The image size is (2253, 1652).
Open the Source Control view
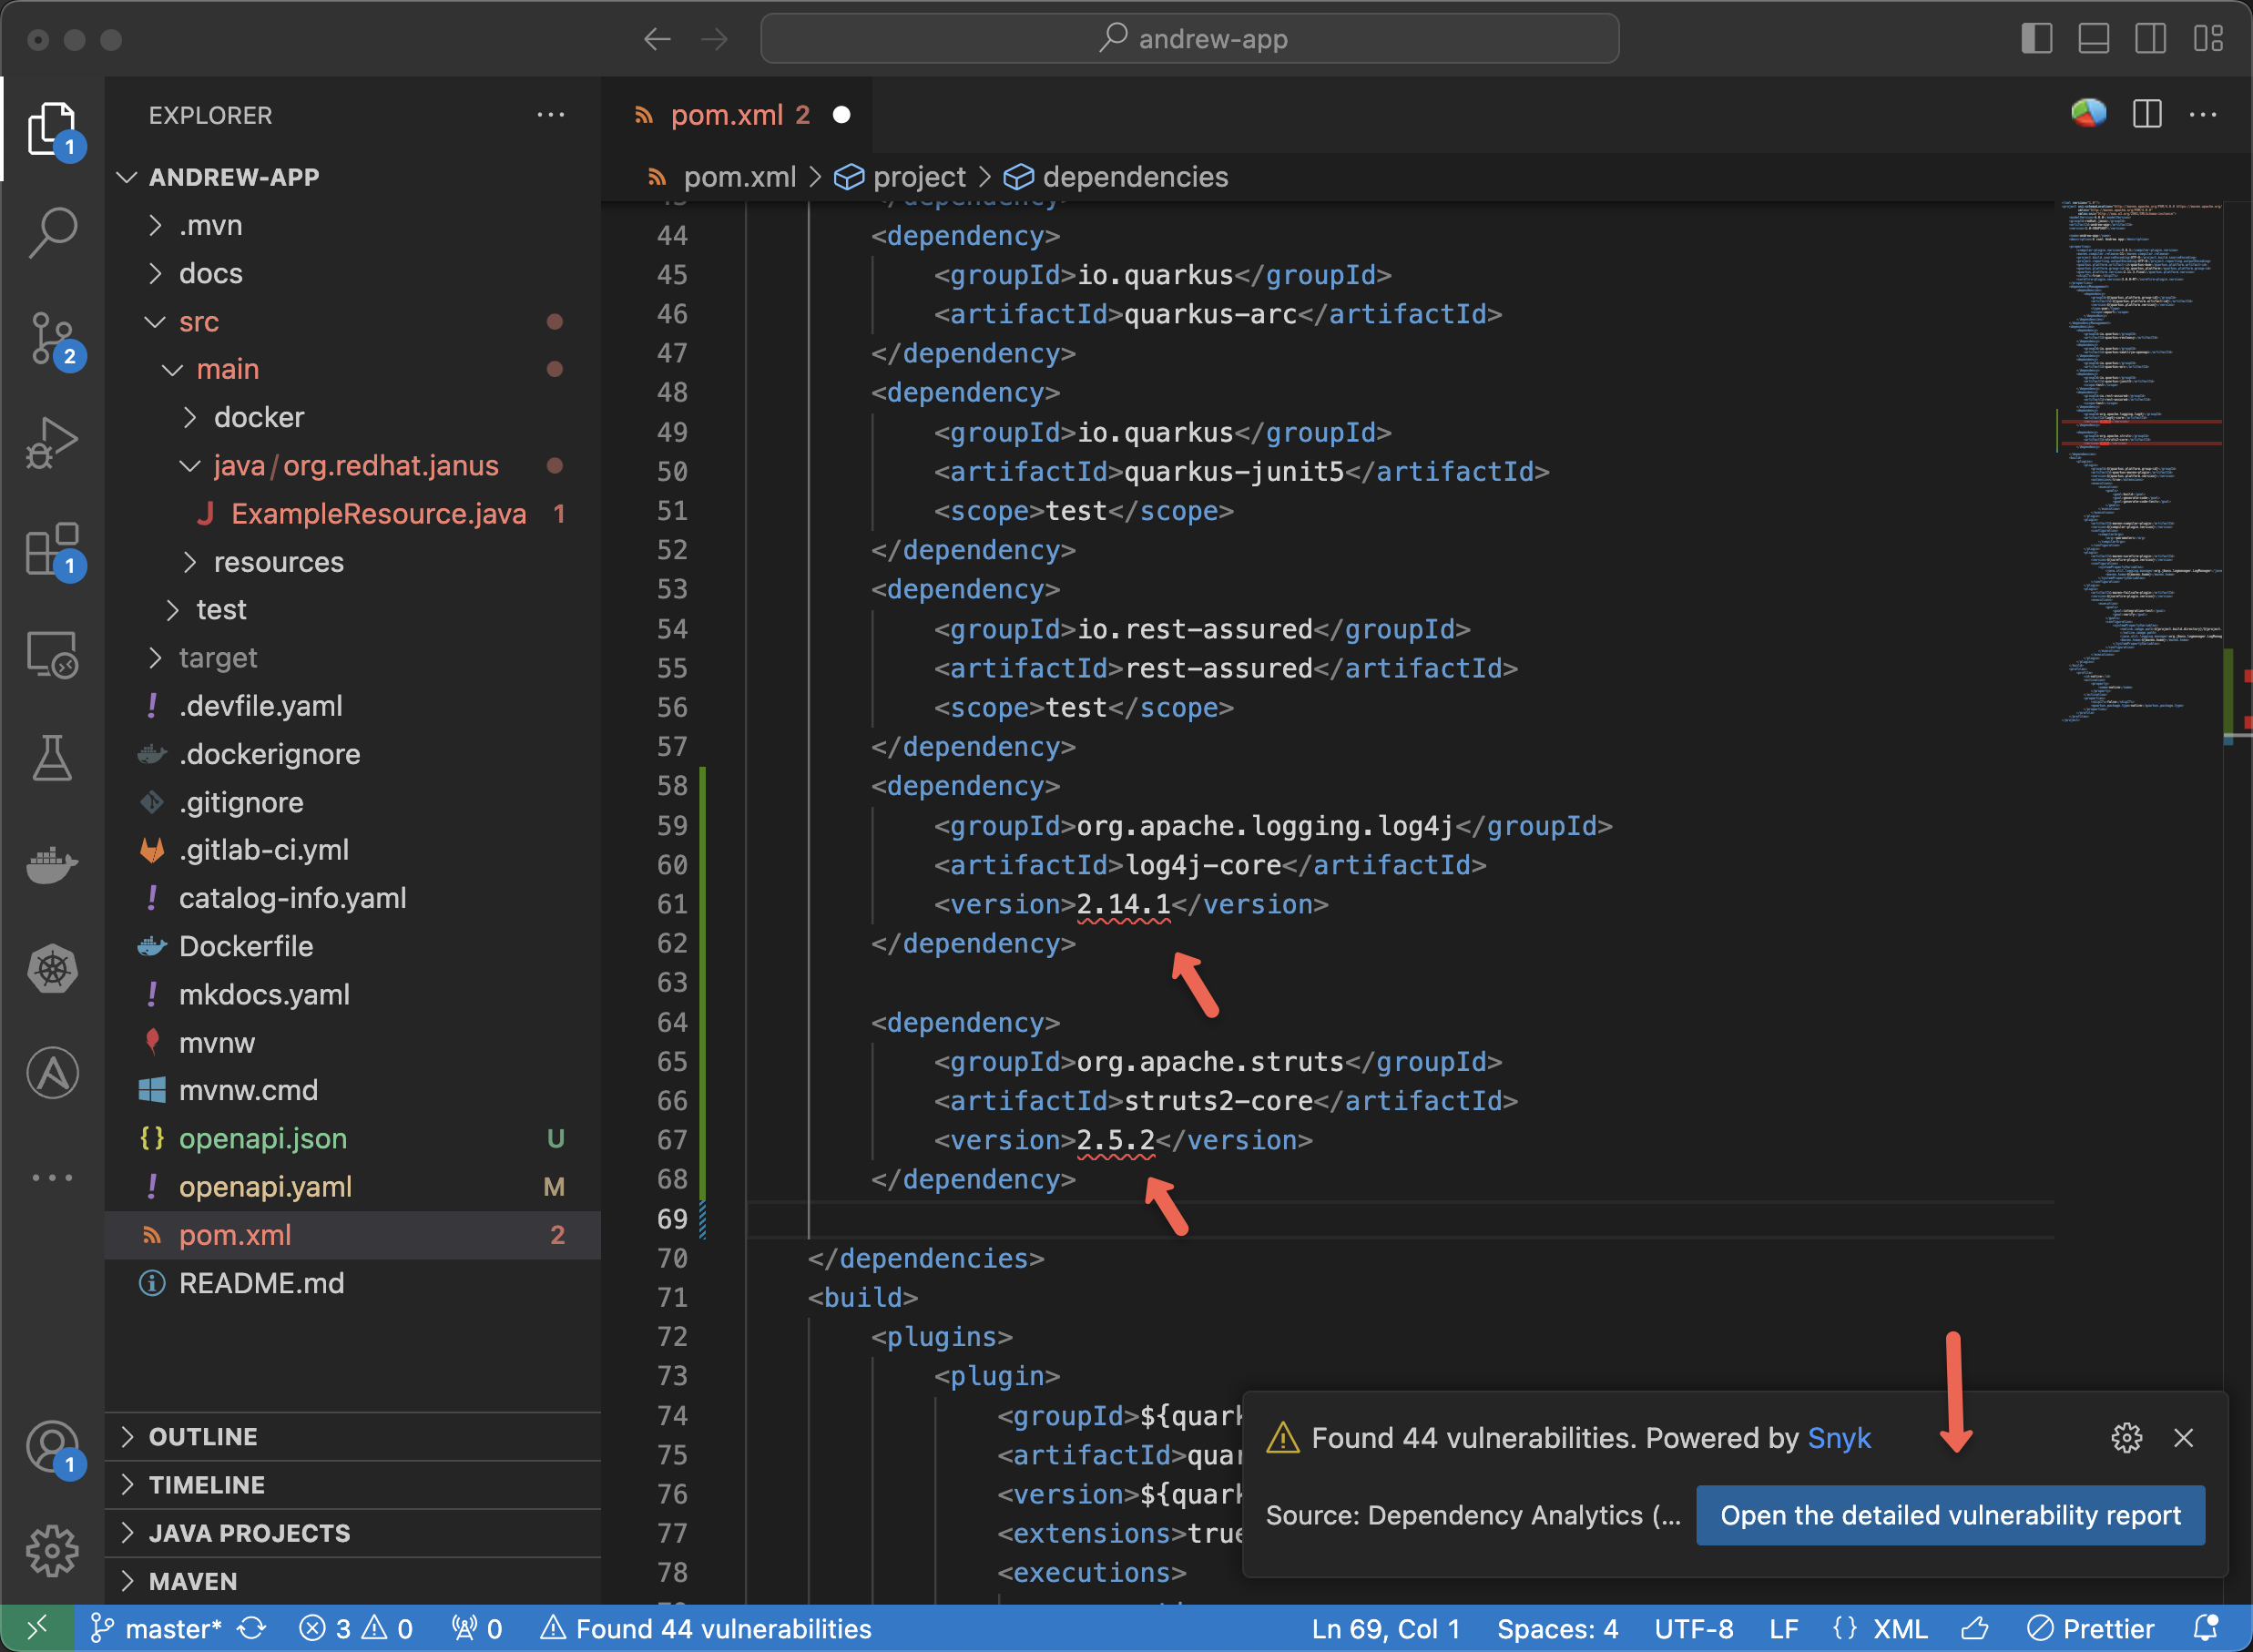pos(52,338)
